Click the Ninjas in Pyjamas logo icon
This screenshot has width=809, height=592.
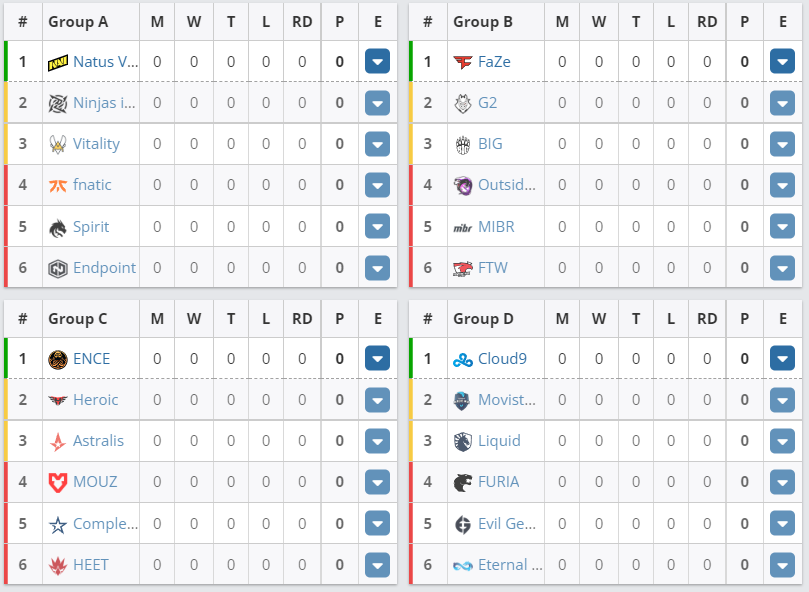[58, 103]
